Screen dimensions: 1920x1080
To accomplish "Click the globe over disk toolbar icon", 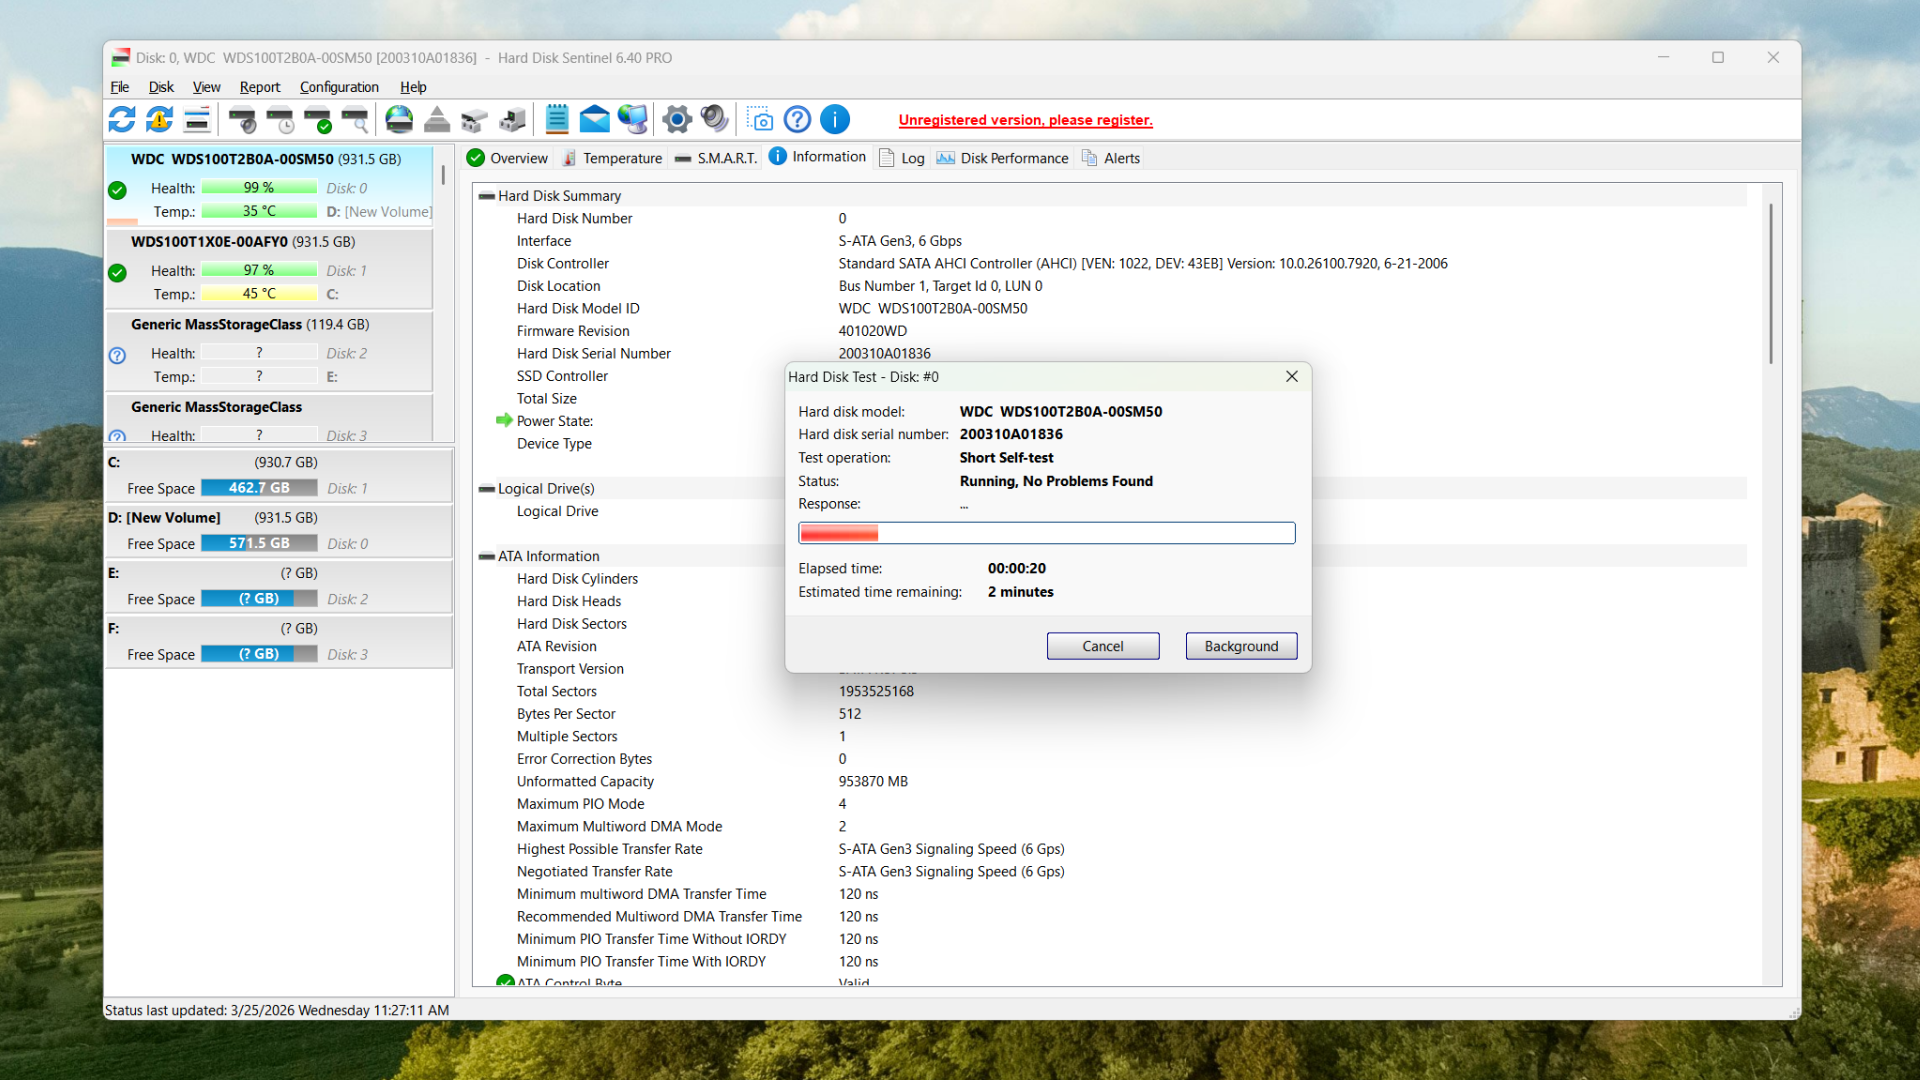I will tap(399, 120).
